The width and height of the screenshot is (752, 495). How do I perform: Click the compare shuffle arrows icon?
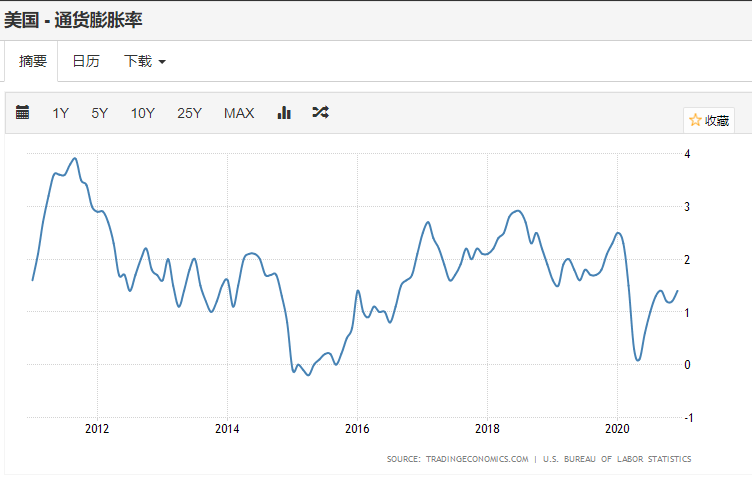[x=320, y=112]
